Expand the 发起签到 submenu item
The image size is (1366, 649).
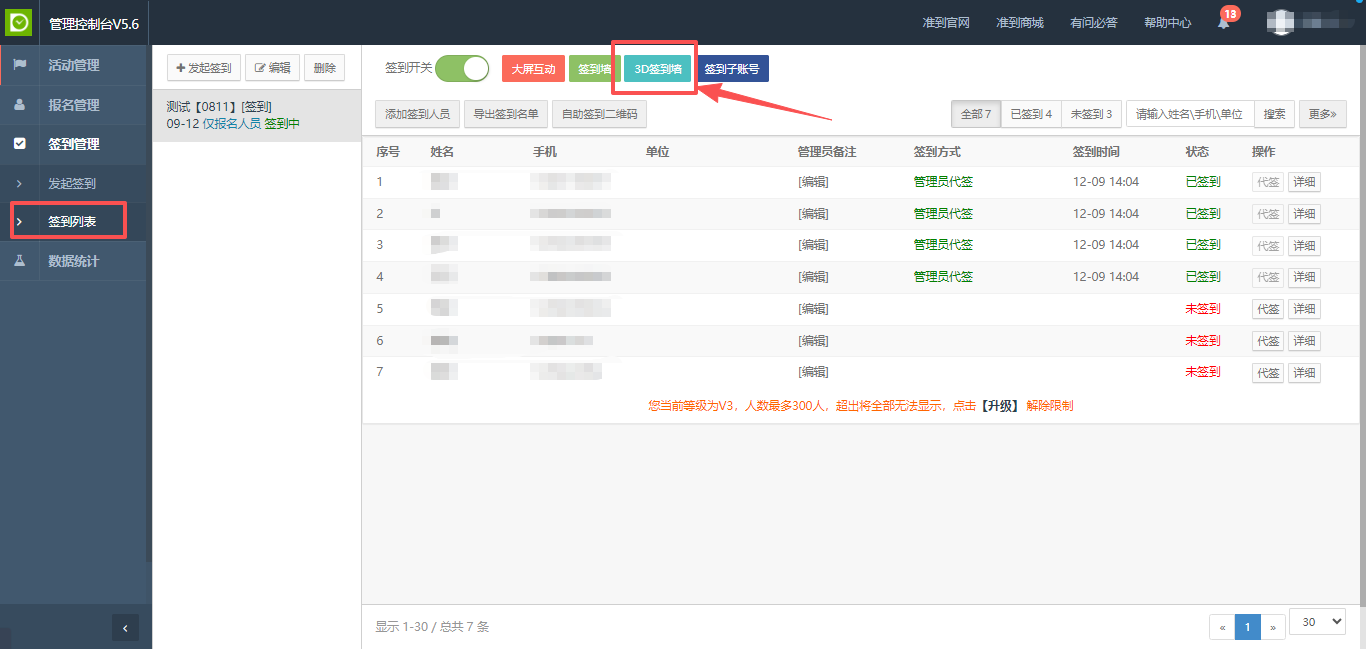72,184
